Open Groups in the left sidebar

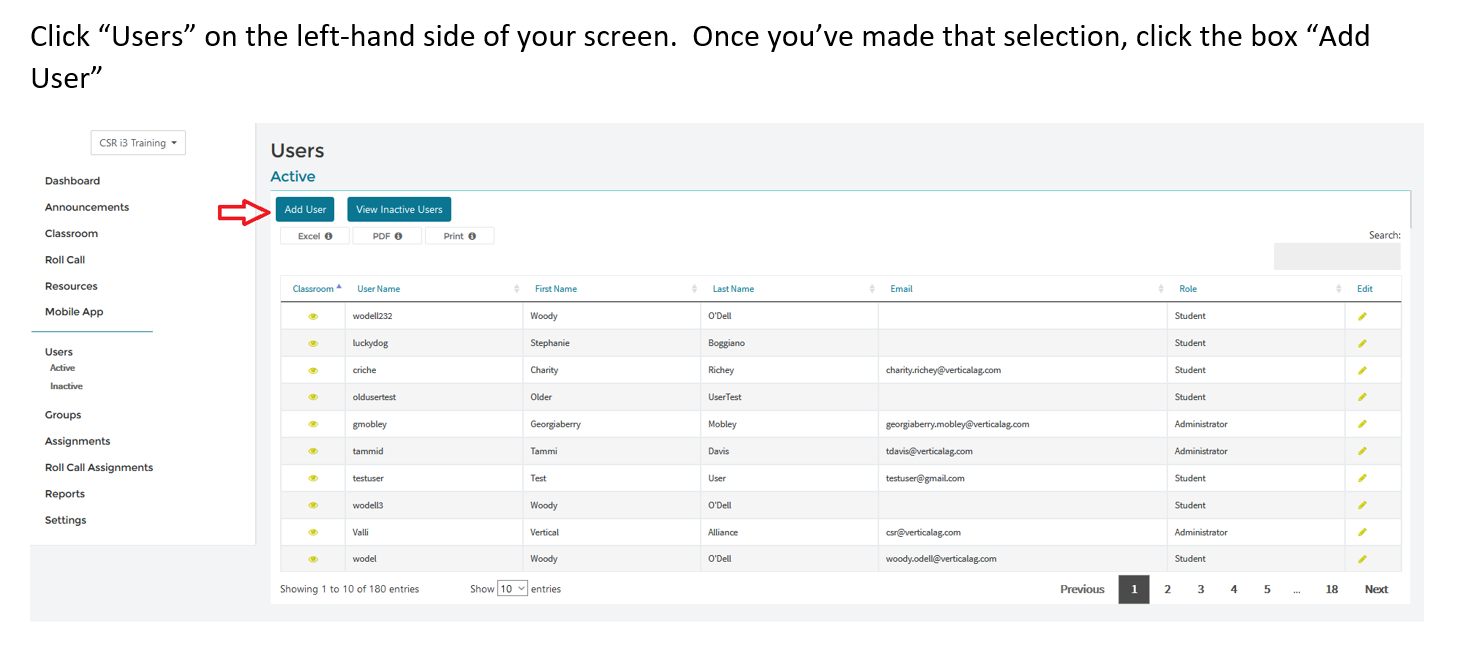point(63,415)
